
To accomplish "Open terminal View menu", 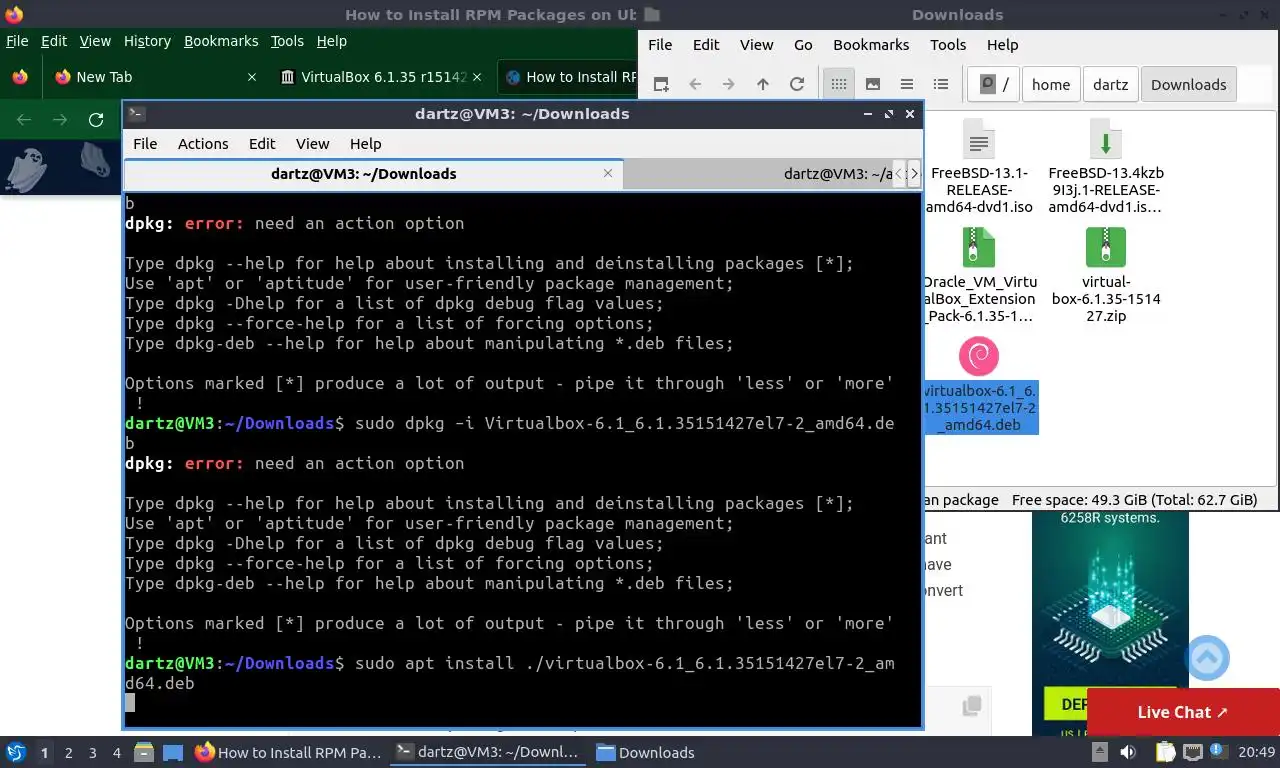I will click(x=312, y=143).
